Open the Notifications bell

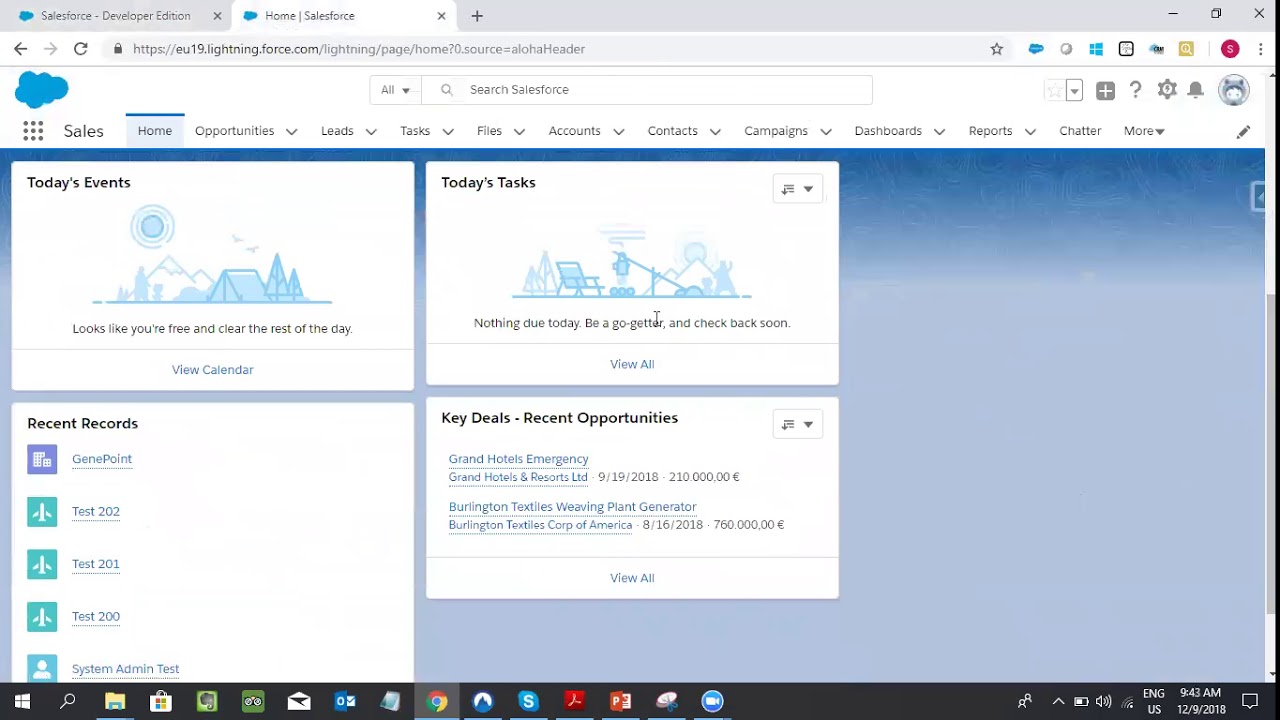pyautogui.click(x=1196, y=90)
